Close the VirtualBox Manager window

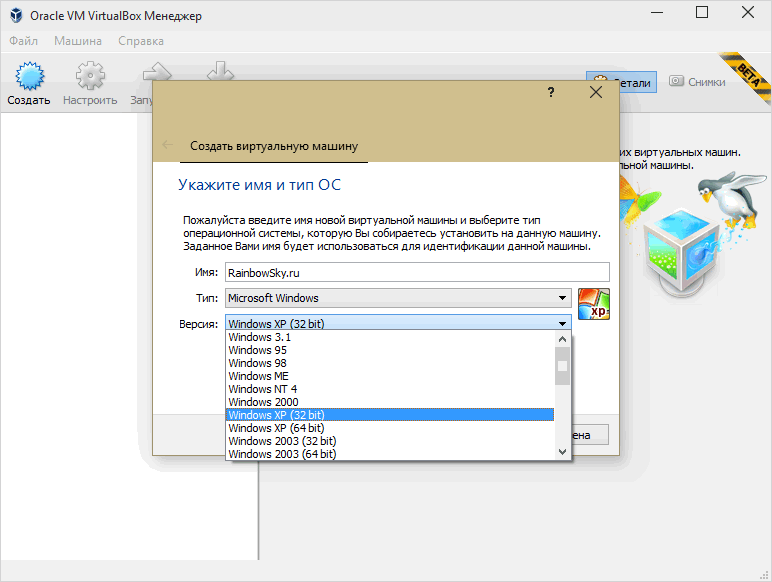tap(747, 13)
